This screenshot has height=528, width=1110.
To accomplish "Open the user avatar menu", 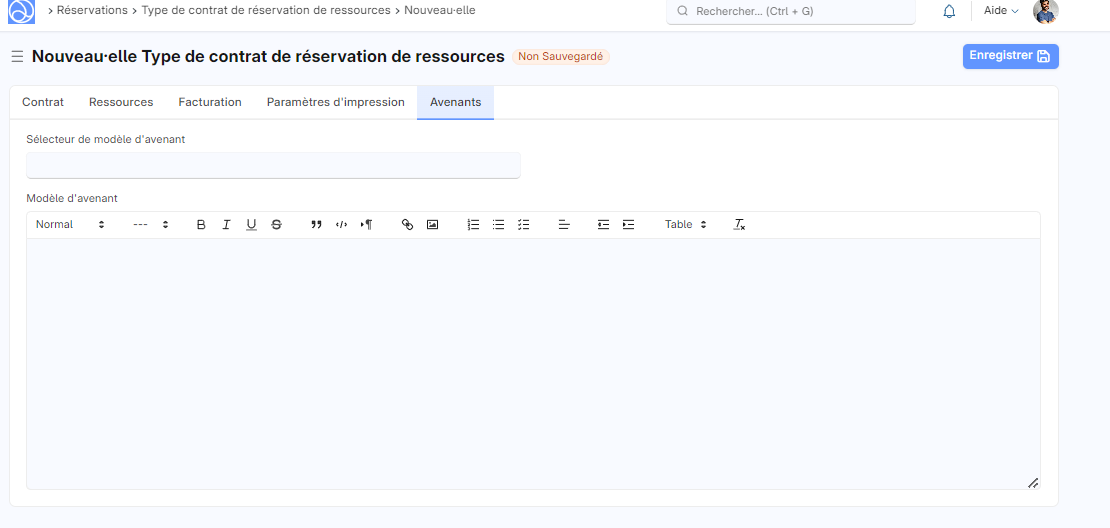I will [x=1046, y=11].
